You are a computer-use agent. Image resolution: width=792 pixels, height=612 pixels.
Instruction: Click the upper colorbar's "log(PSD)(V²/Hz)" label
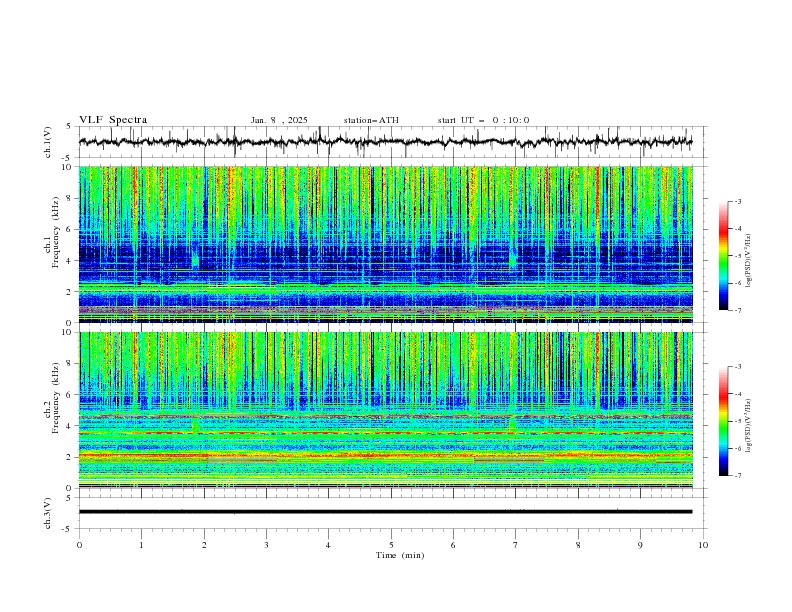749,261
